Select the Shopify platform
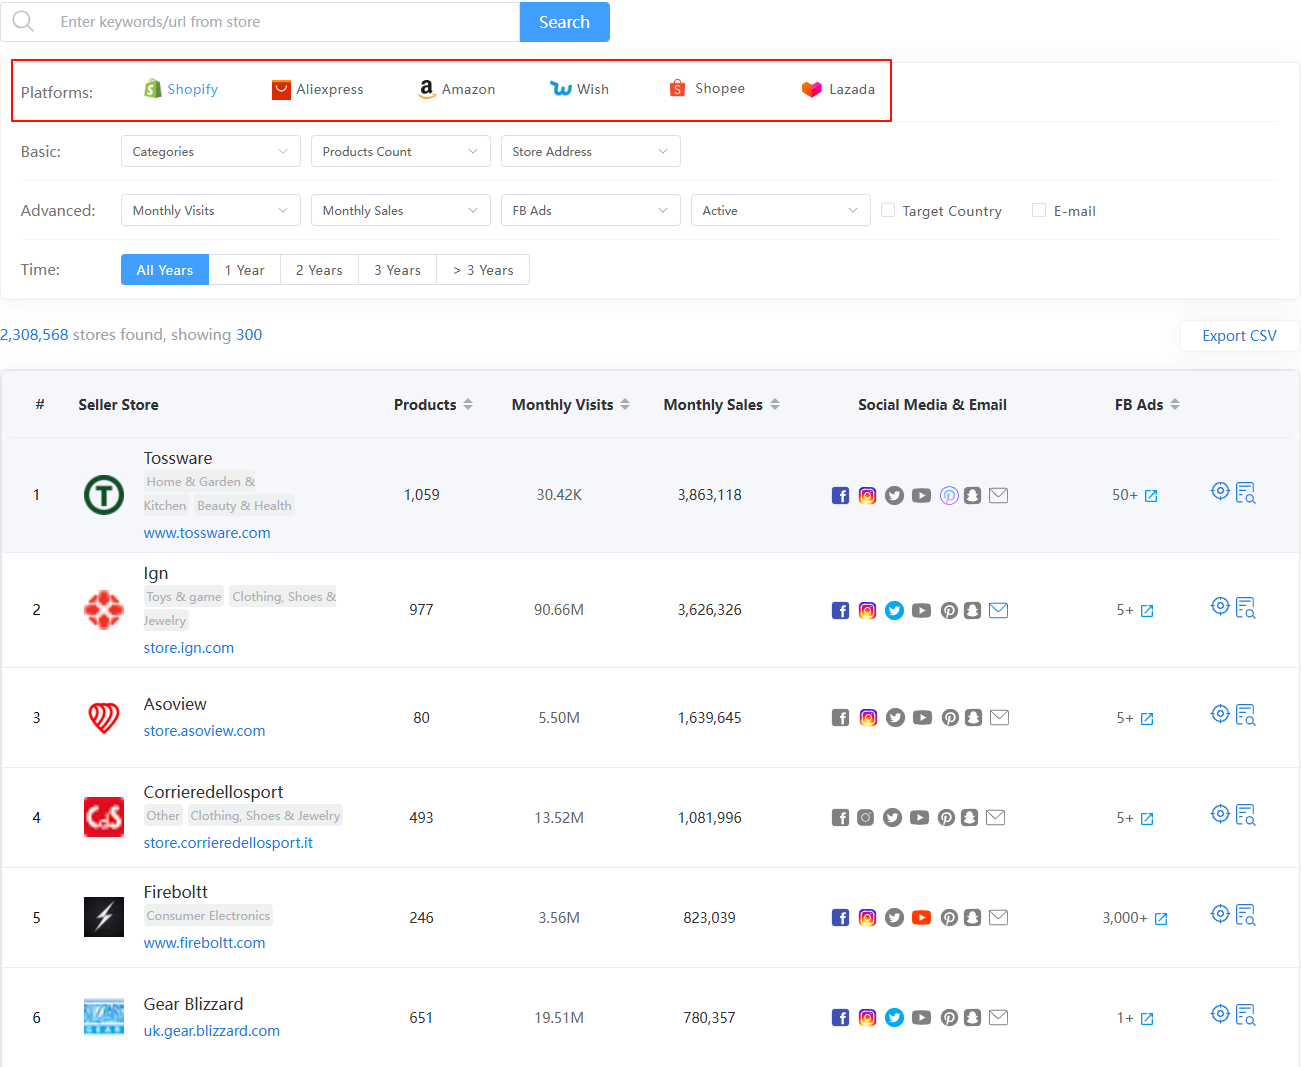The height and width of the screenshot is (1067, 1301). [x=181, y=89]
